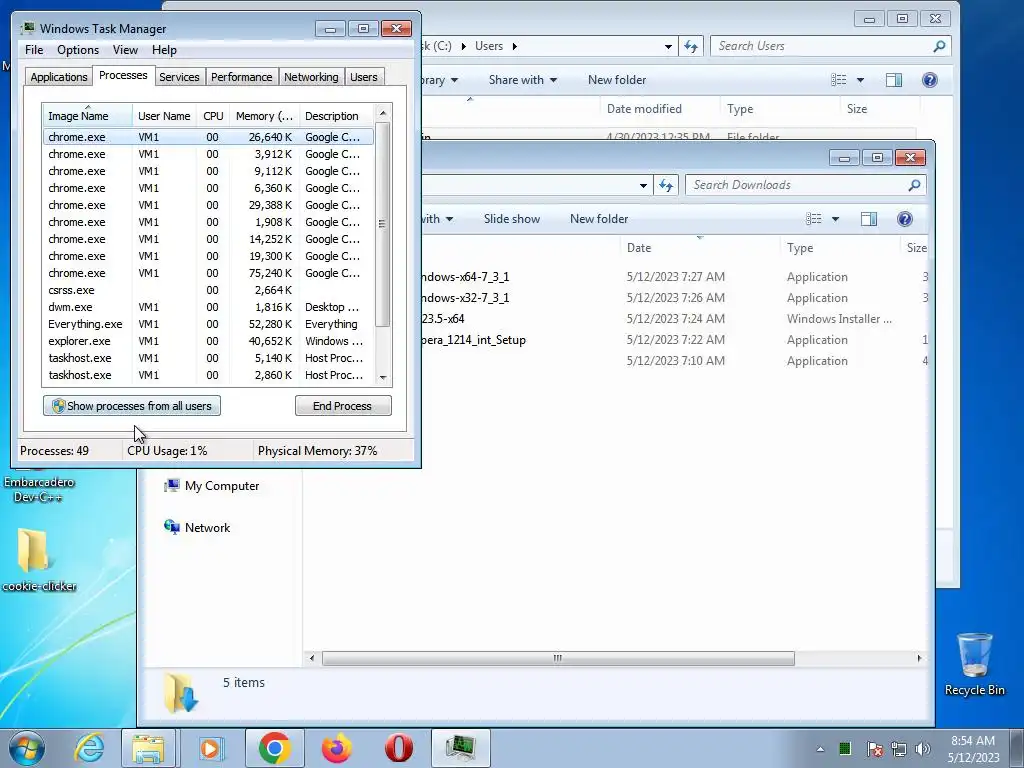Sort processes by Memory column
The image size is (1024, 768).
click(x=264, y=116)
